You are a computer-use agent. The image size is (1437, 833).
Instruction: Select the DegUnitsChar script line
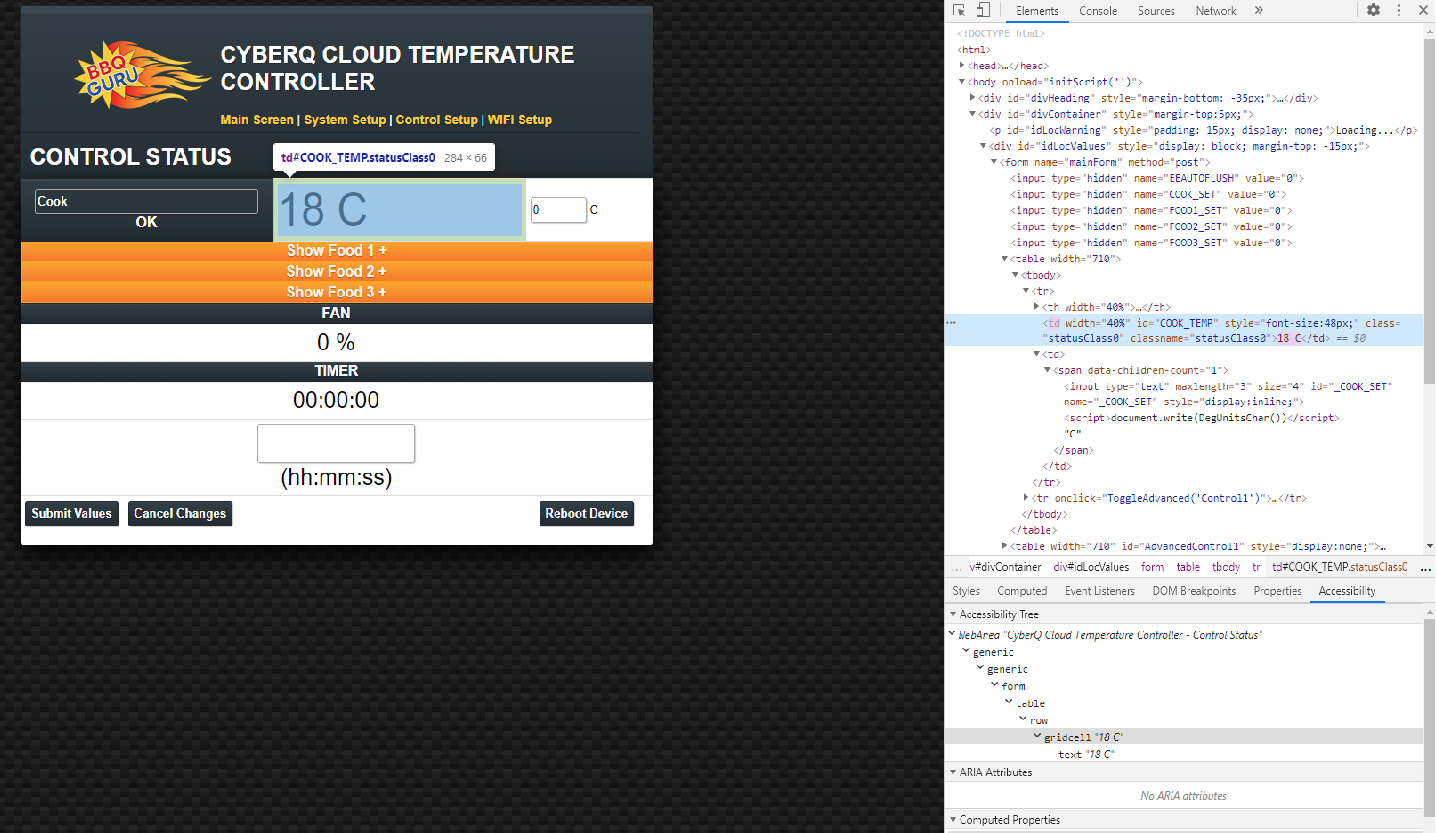click(1201, 418)
